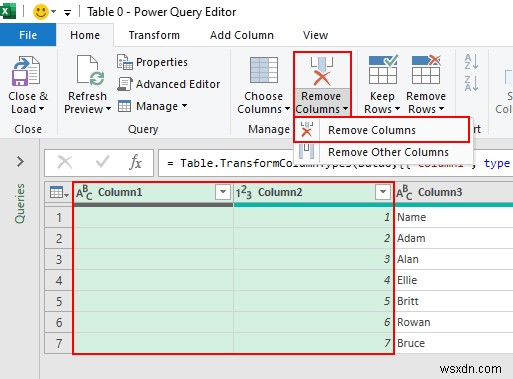
Task: Select the Column1 header
Action: click(x=153, y=193)
